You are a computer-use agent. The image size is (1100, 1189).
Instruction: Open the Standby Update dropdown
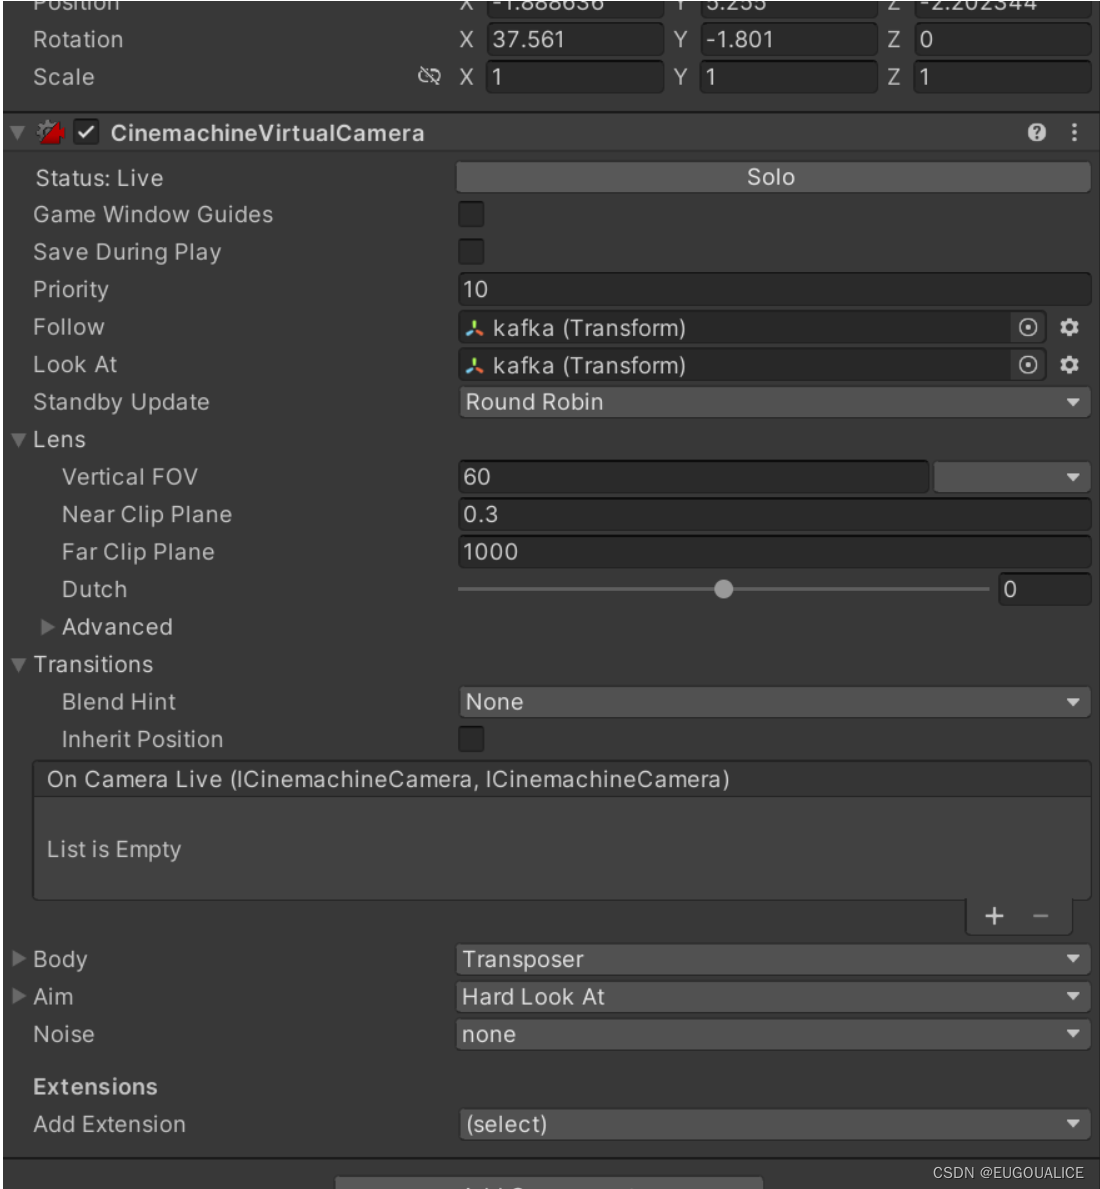point(775,402)
